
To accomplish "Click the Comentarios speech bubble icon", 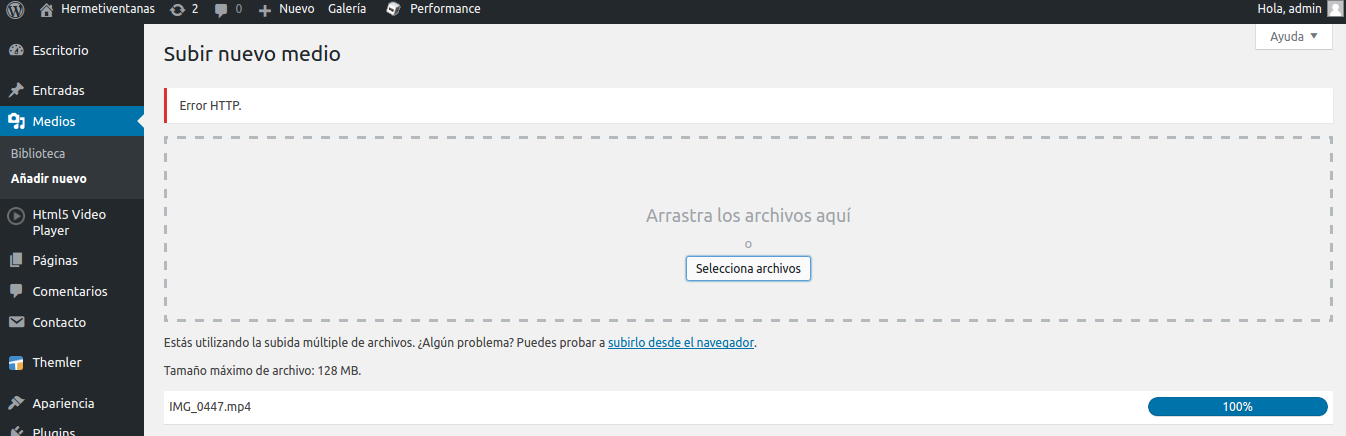I will coord(16,291).
